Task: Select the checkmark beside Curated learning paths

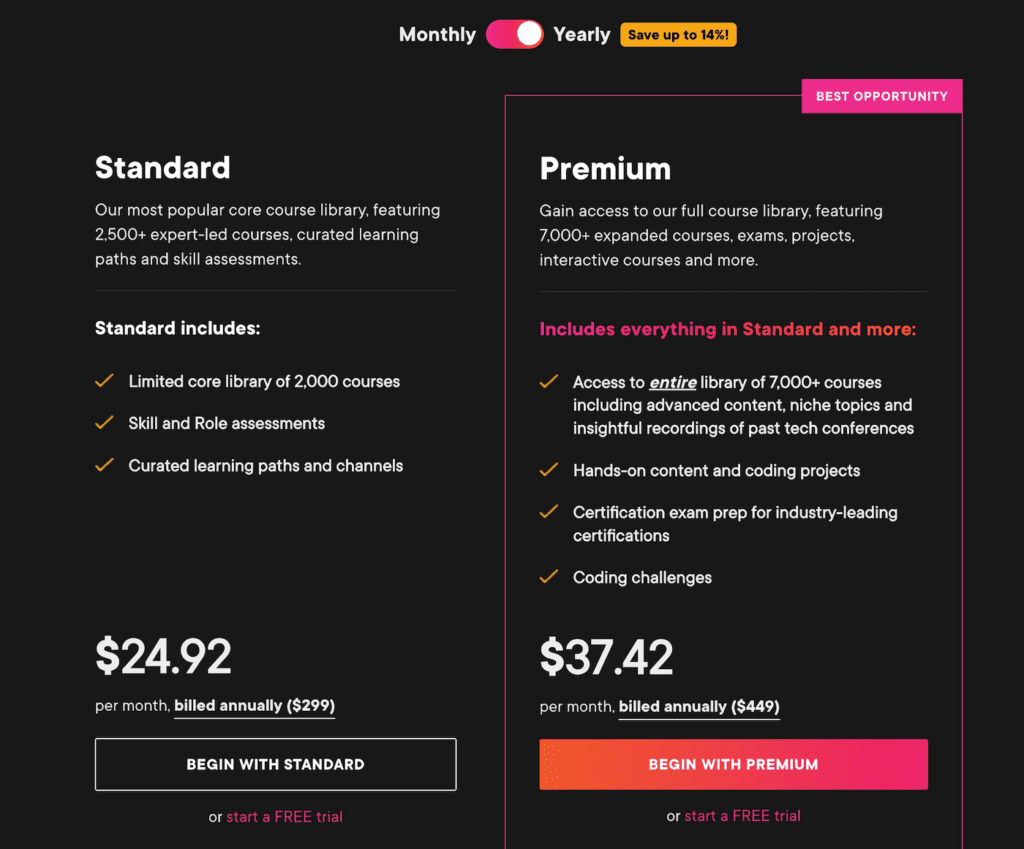Action: [x=105, y=465]
